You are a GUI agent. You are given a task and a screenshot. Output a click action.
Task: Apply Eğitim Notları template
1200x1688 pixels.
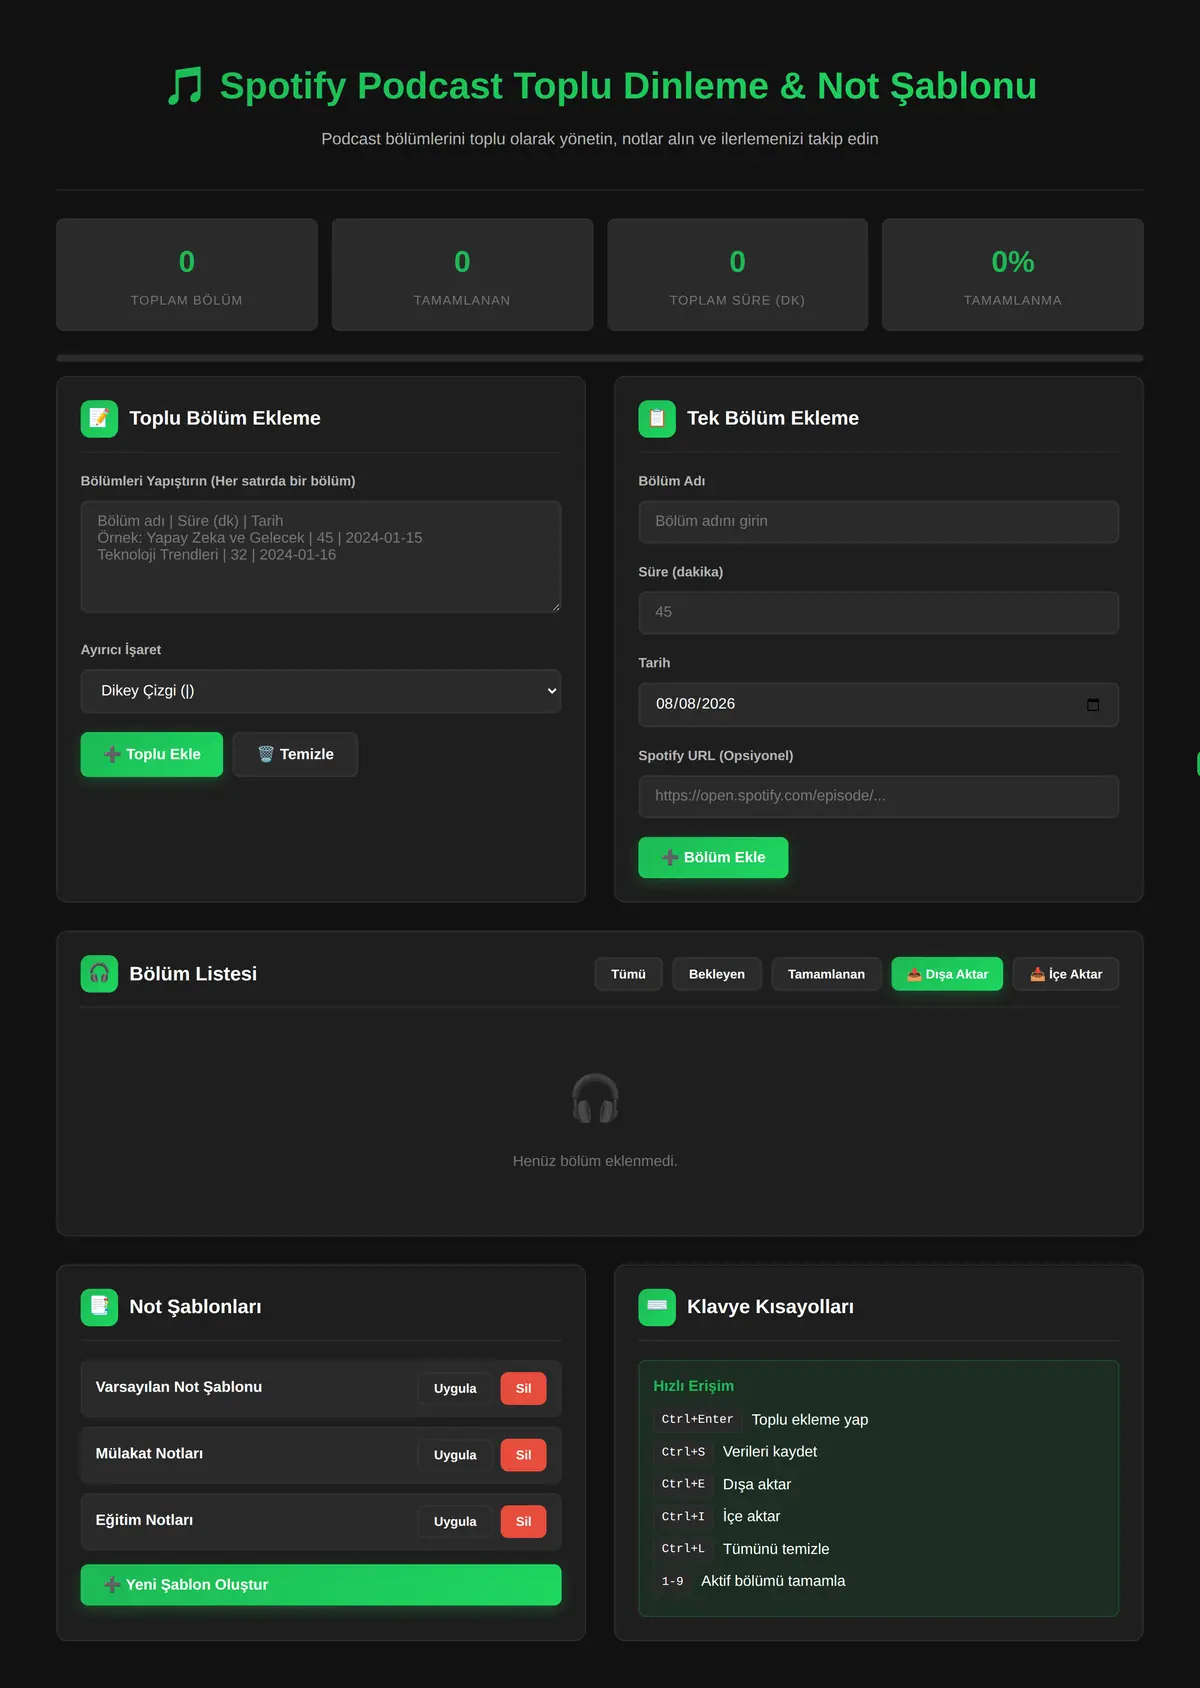(455, 1521)
